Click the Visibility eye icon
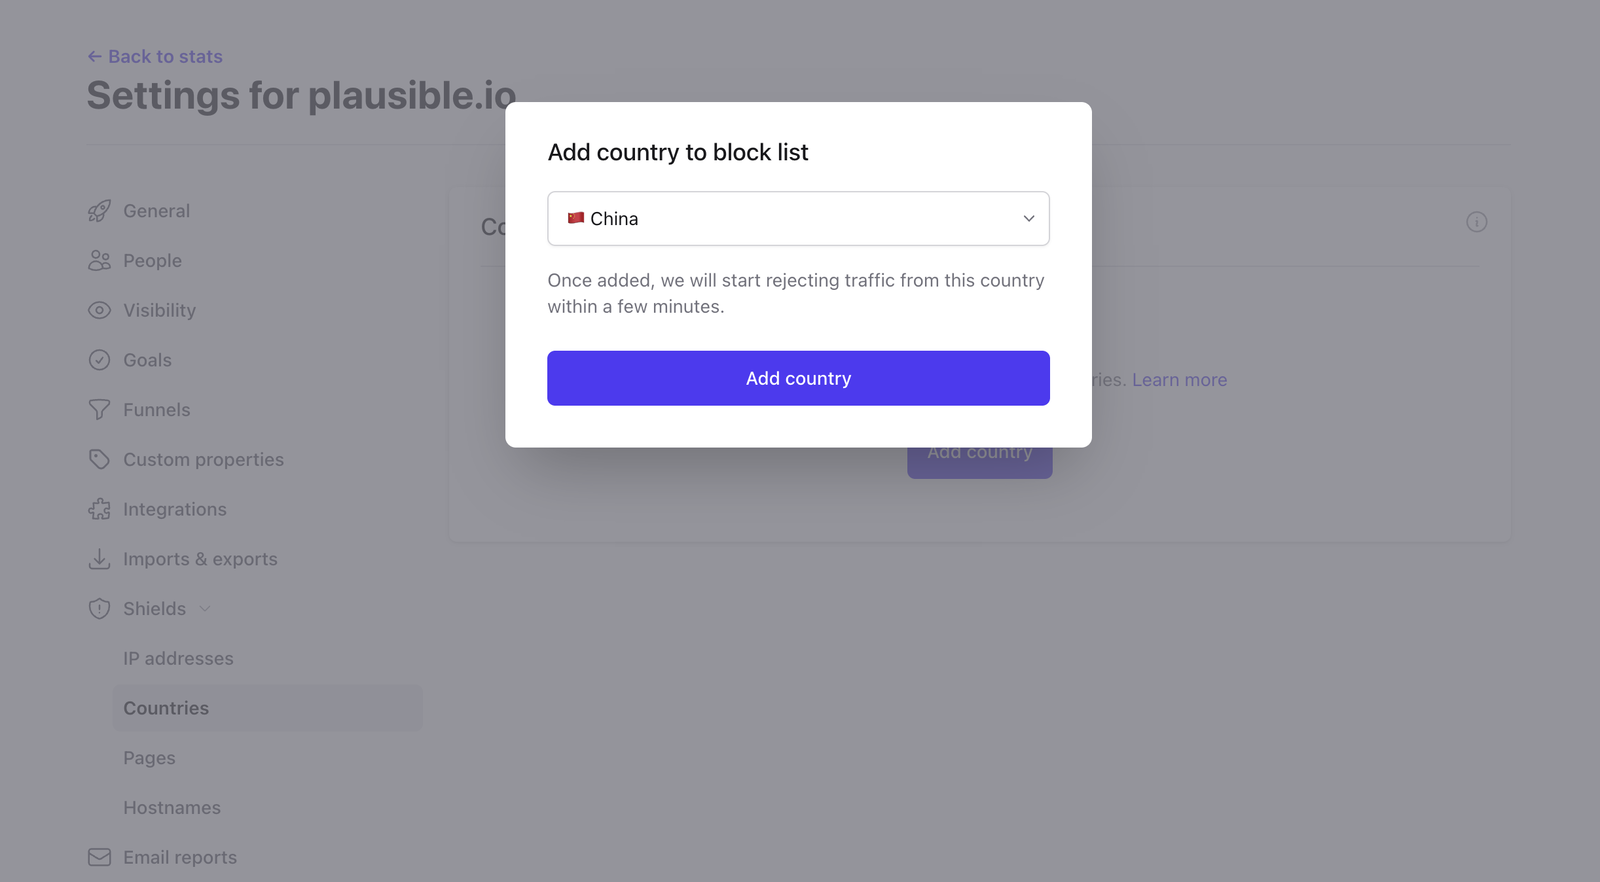 pyautogui.click(x=99, y=310)
